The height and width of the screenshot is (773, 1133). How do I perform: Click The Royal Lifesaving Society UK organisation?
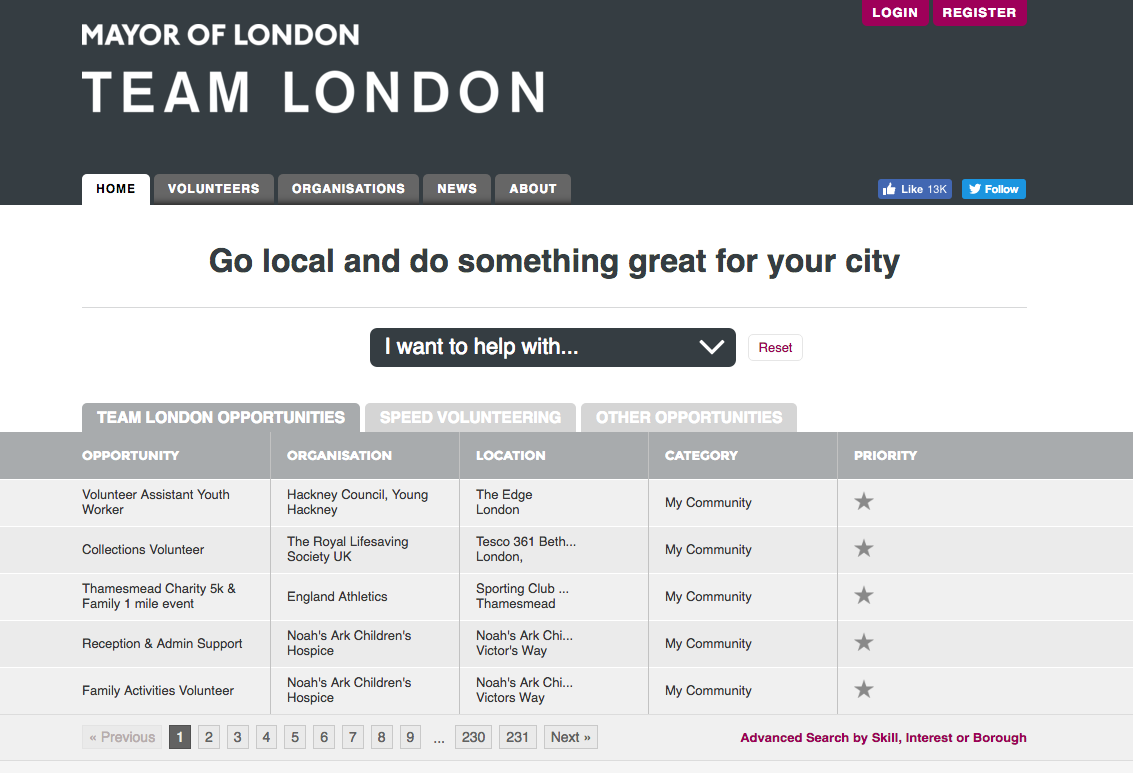pyautogui.click(x=348, y=549)
